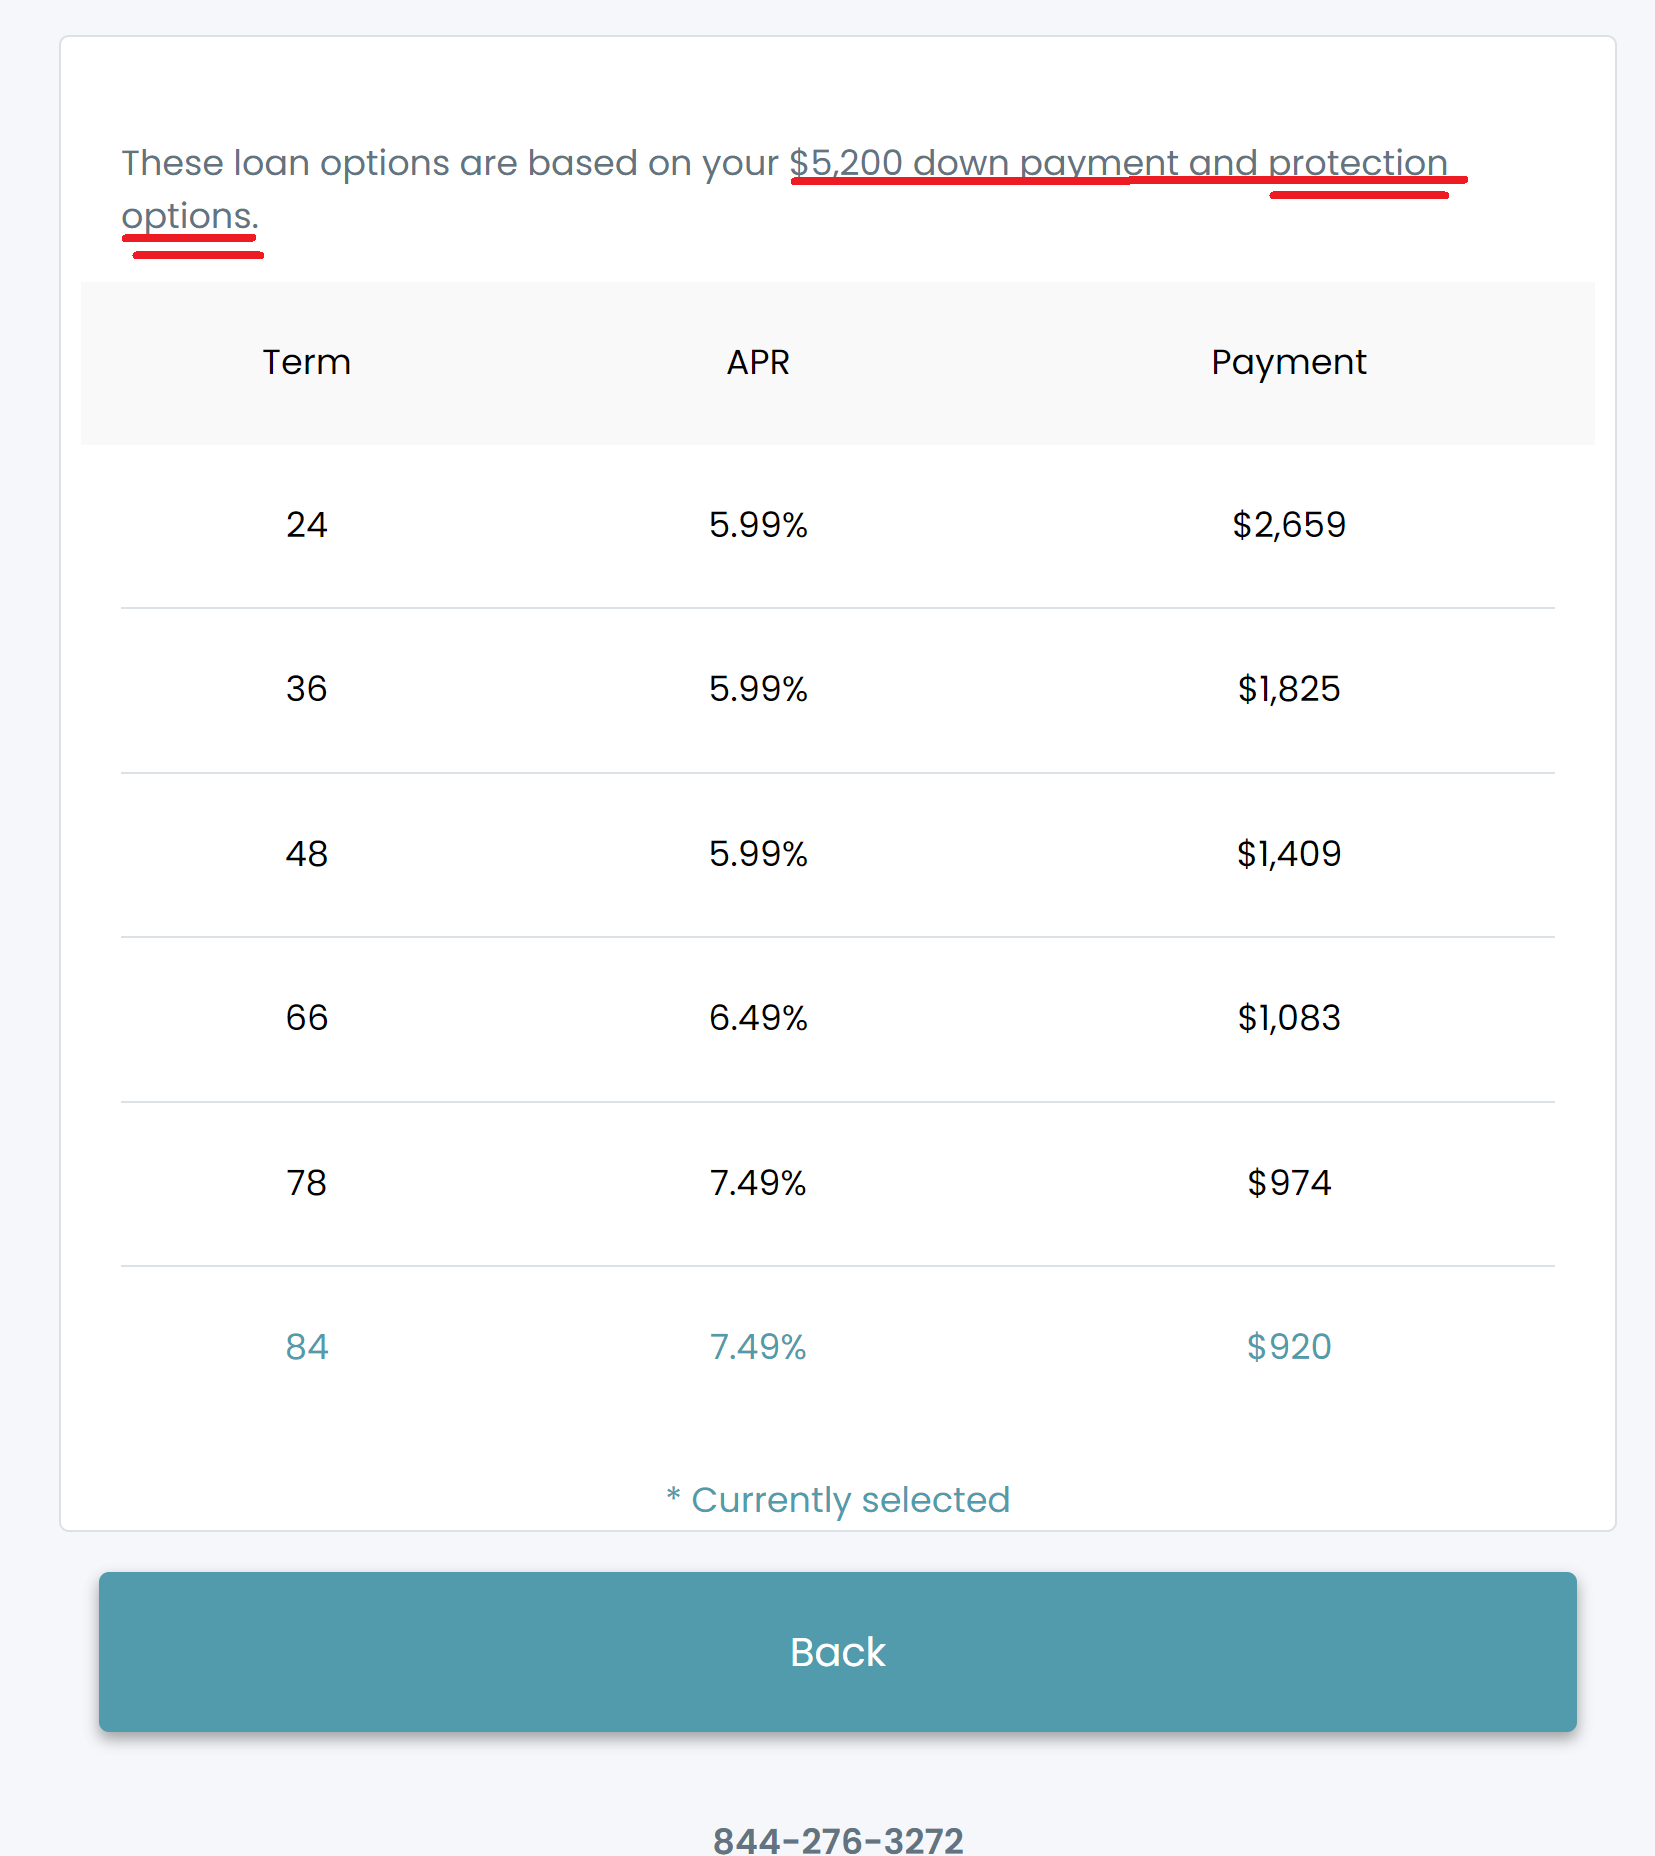
Task: Select the 78 month term option
Action: click(837, 1184)
